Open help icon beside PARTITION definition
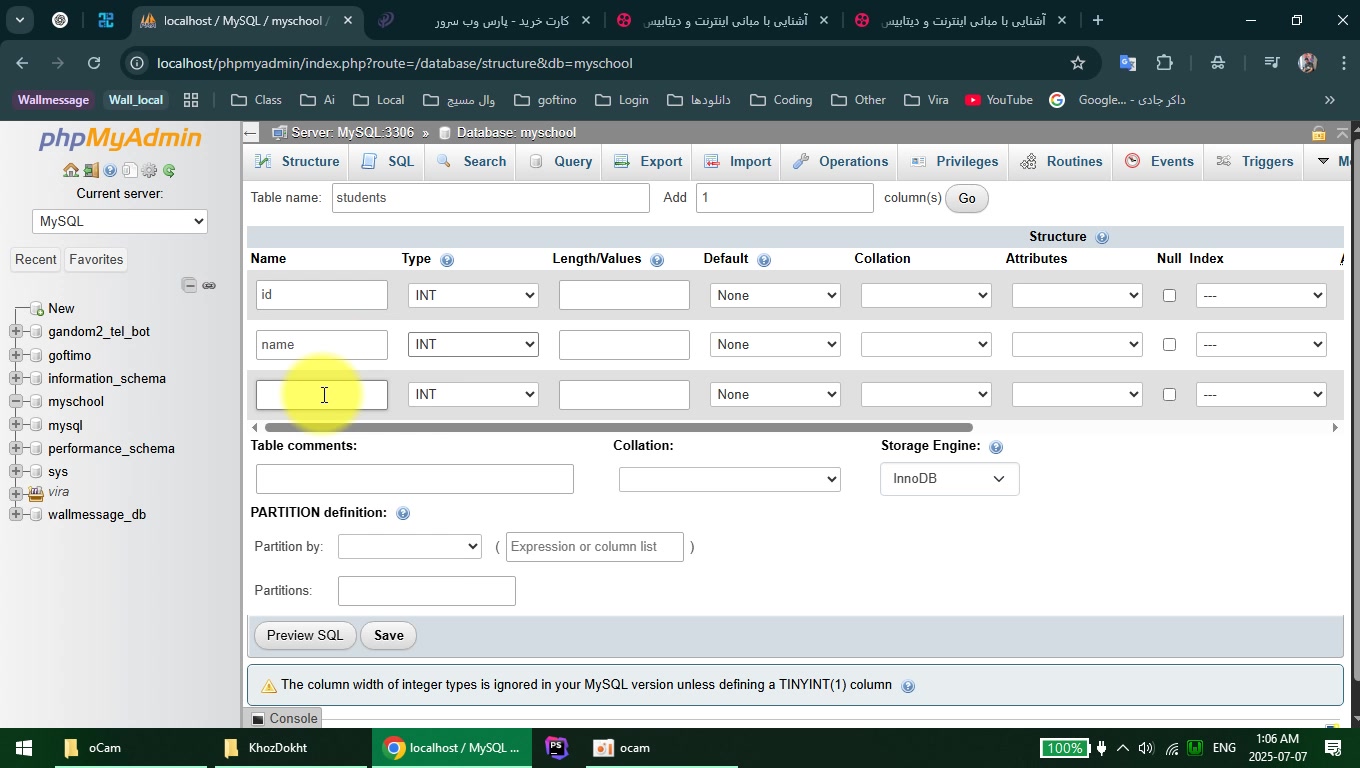Screen dimensions: 1360x768 (x=403, y=514)
